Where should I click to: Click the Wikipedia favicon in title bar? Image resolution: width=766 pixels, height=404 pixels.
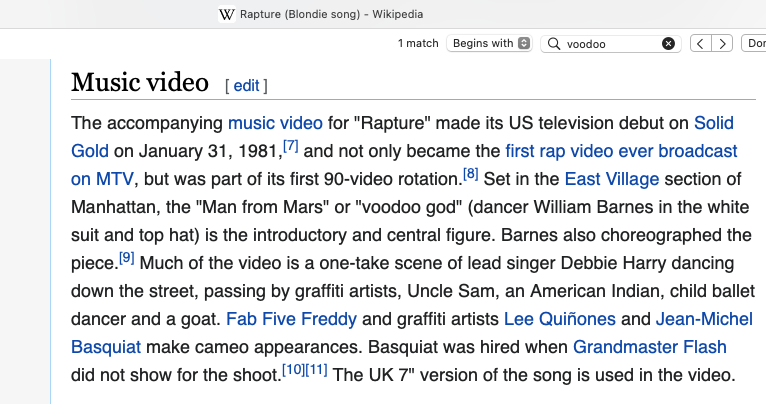pos(227,14)
